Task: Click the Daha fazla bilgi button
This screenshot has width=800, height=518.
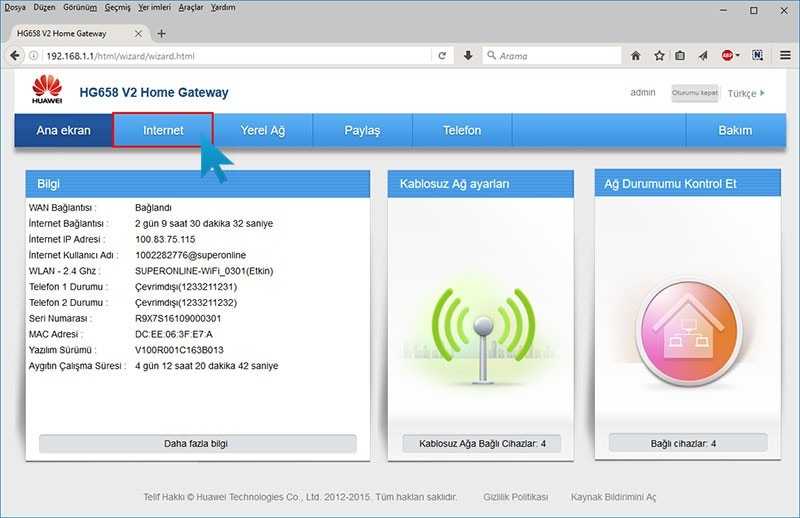Action: [x=197, y=443]
